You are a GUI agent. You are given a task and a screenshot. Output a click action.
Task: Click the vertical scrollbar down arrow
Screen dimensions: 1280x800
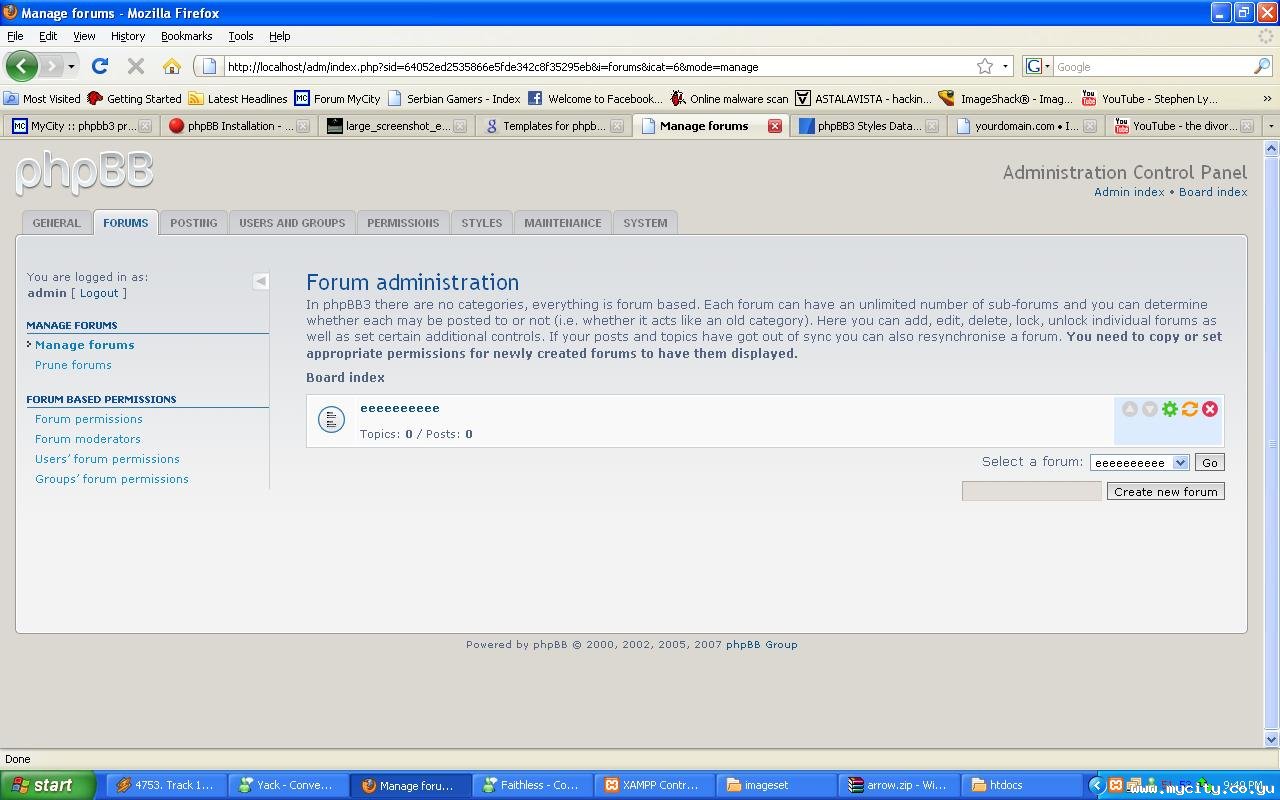(x=1272, y=740)
